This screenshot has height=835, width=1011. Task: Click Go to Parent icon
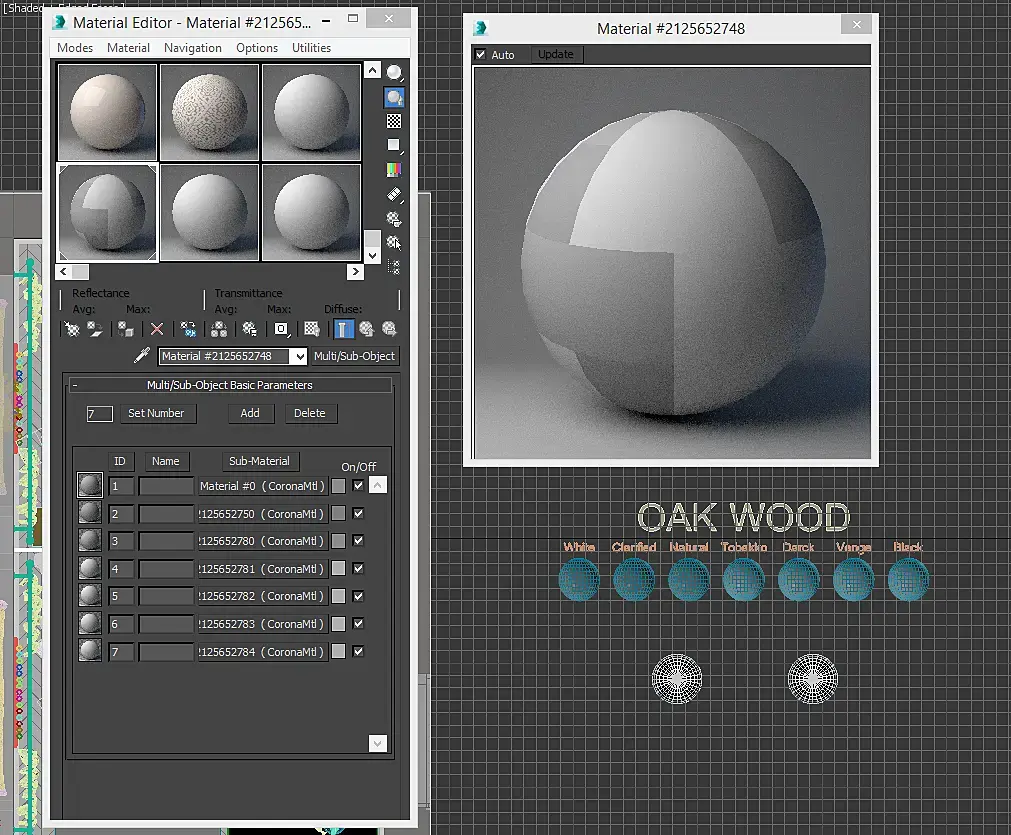(367, 329)
